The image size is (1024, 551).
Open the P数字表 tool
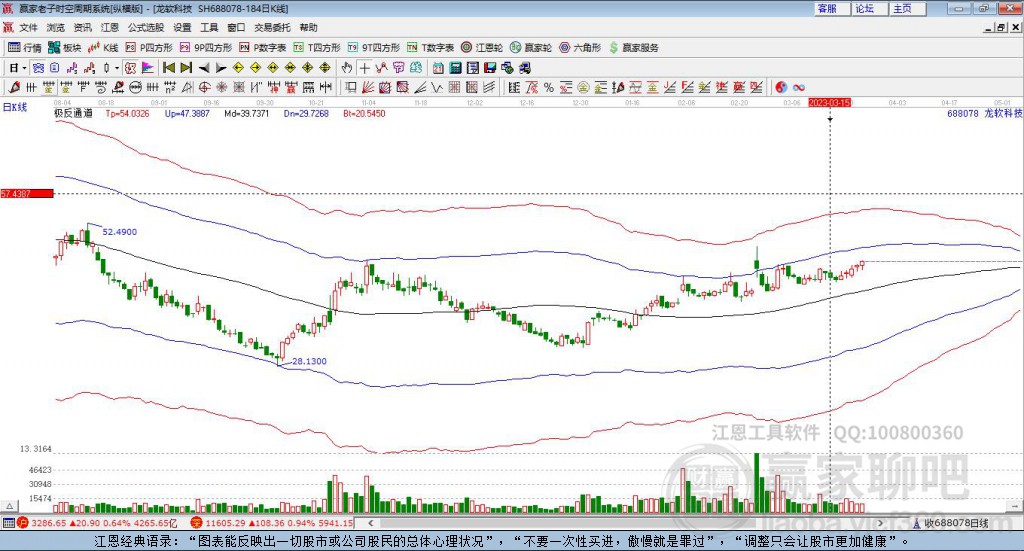263,48
